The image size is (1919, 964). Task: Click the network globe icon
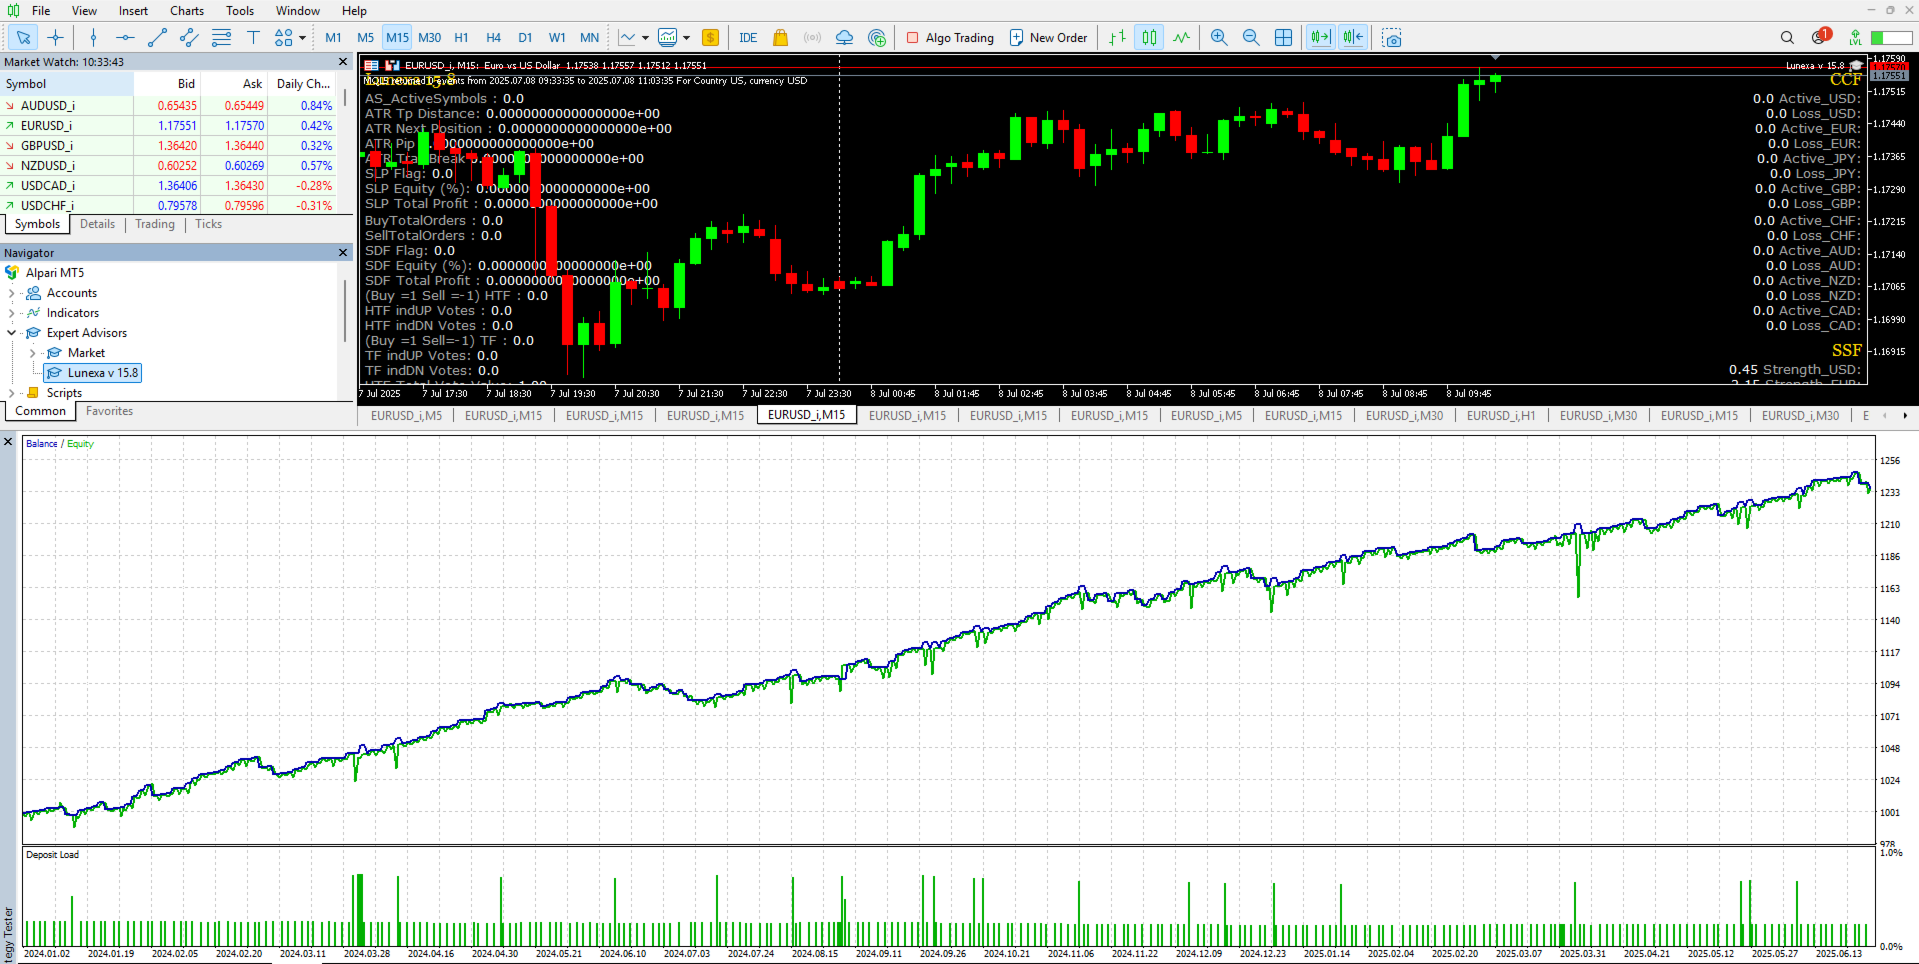[877, 38]
